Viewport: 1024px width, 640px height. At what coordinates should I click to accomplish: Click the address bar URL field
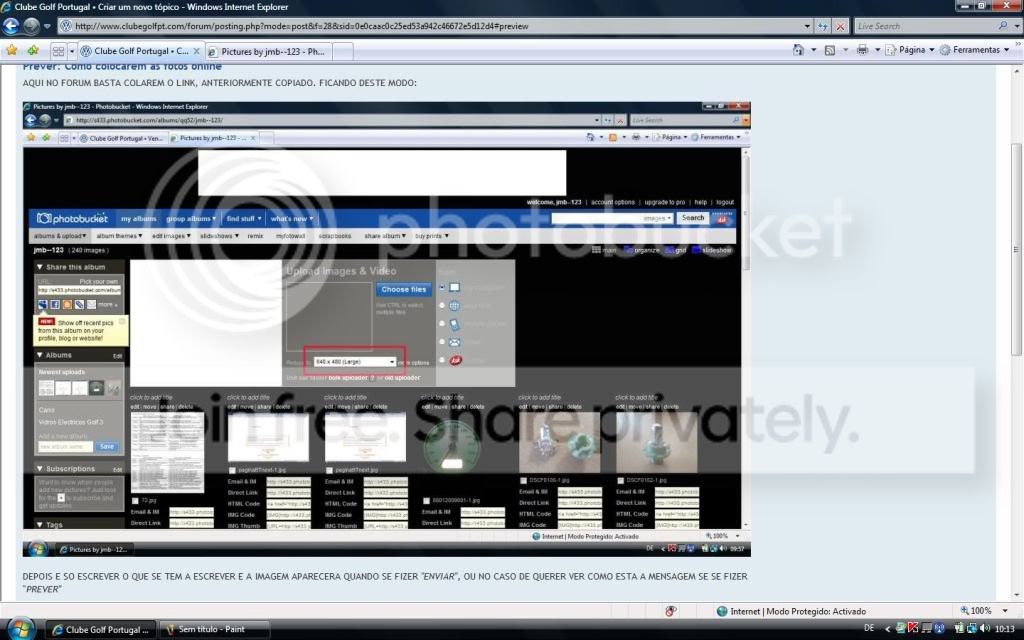click(x=430, y=26)
